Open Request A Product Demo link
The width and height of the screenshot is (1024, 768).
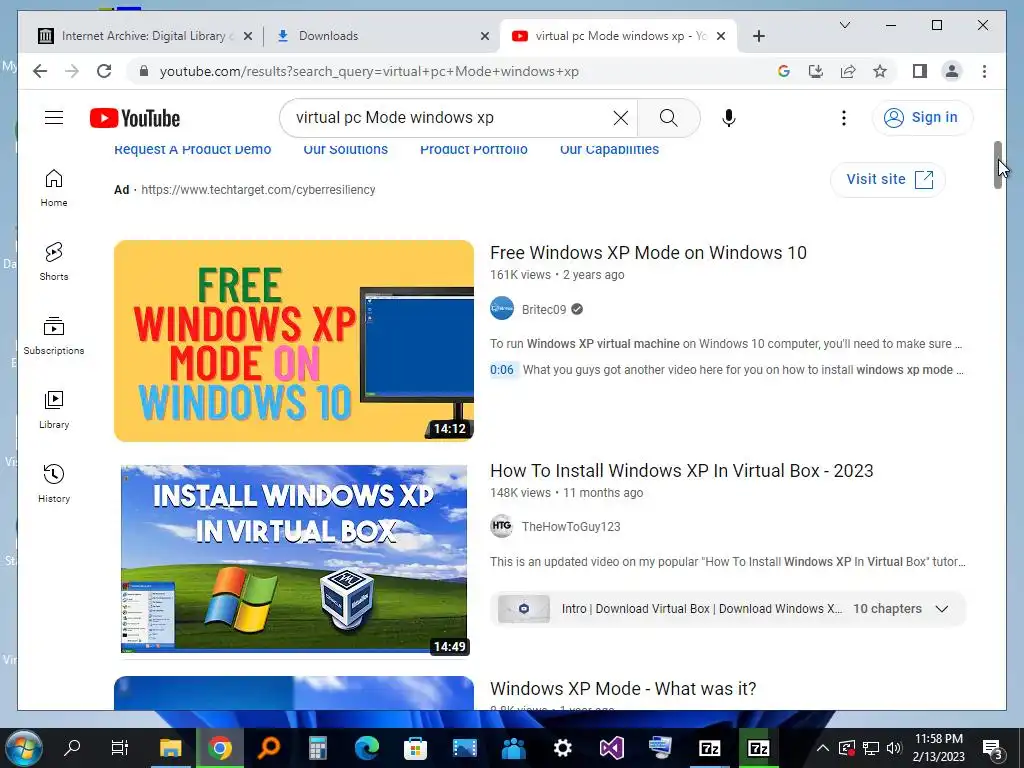coord(192,150)
